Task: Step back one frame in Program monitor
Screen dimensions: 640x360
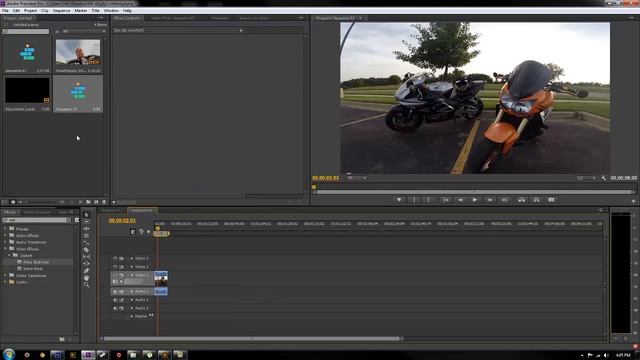Action: (460, 200)
